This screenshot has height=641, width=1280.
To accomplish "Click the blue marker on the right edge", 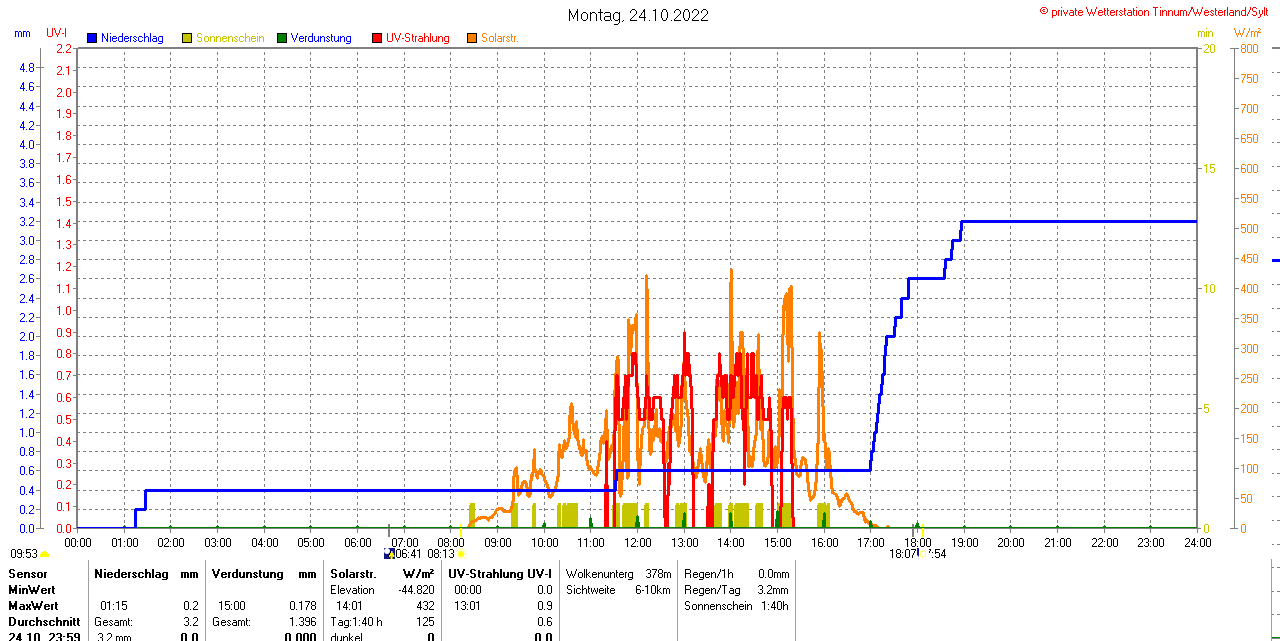I will click(1275, 259).
